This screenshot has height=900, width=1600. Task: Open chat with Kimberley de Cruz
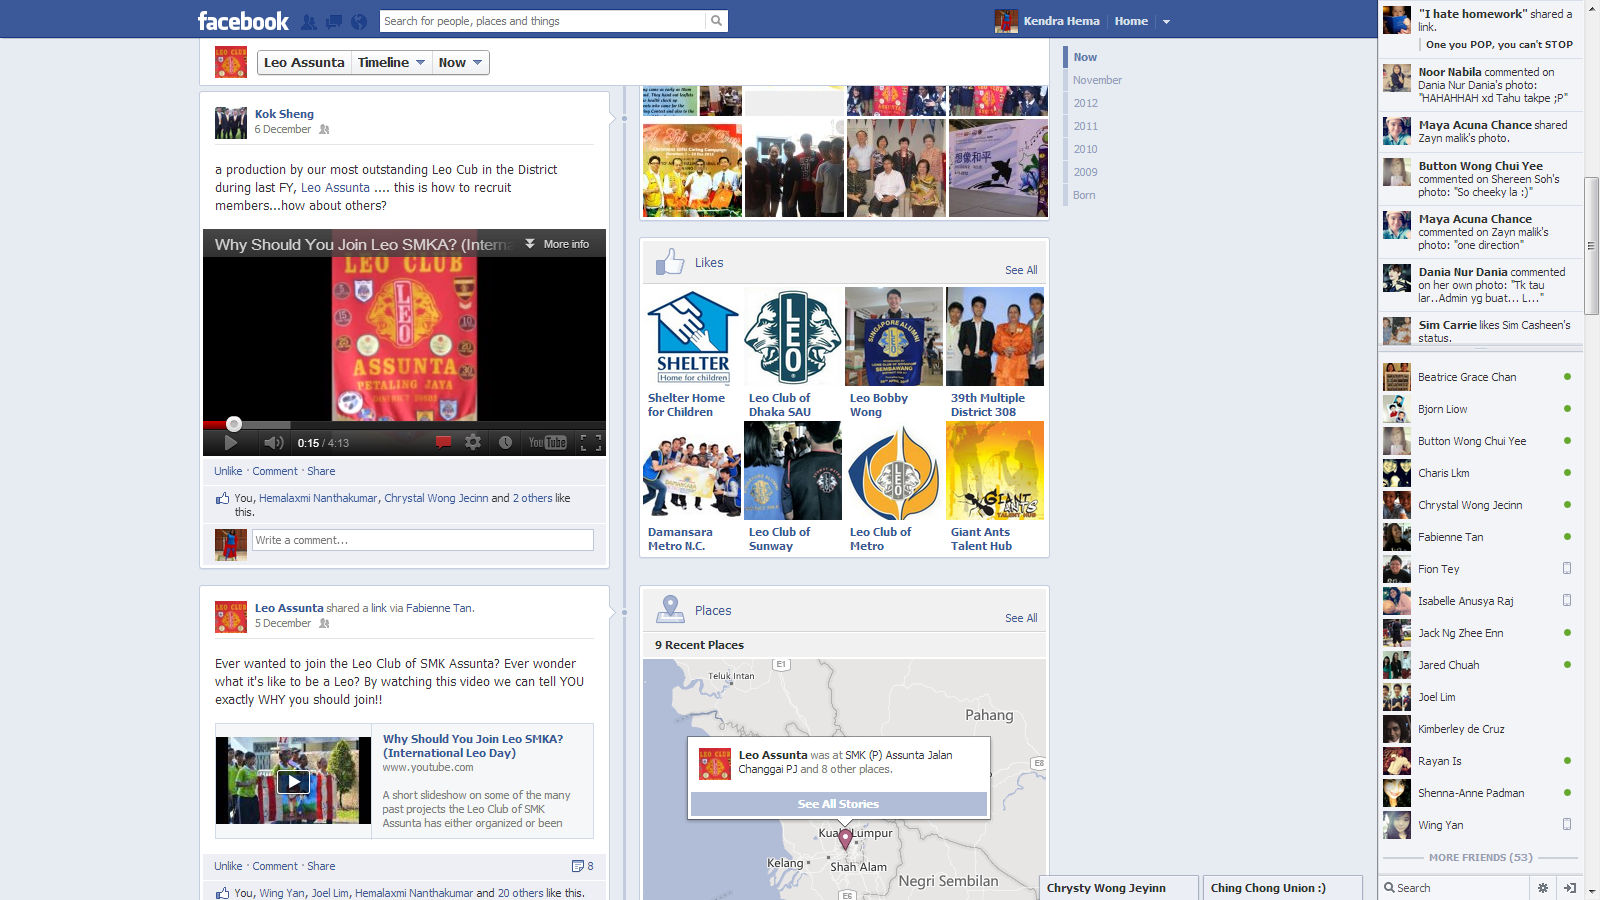point(1479,729)
